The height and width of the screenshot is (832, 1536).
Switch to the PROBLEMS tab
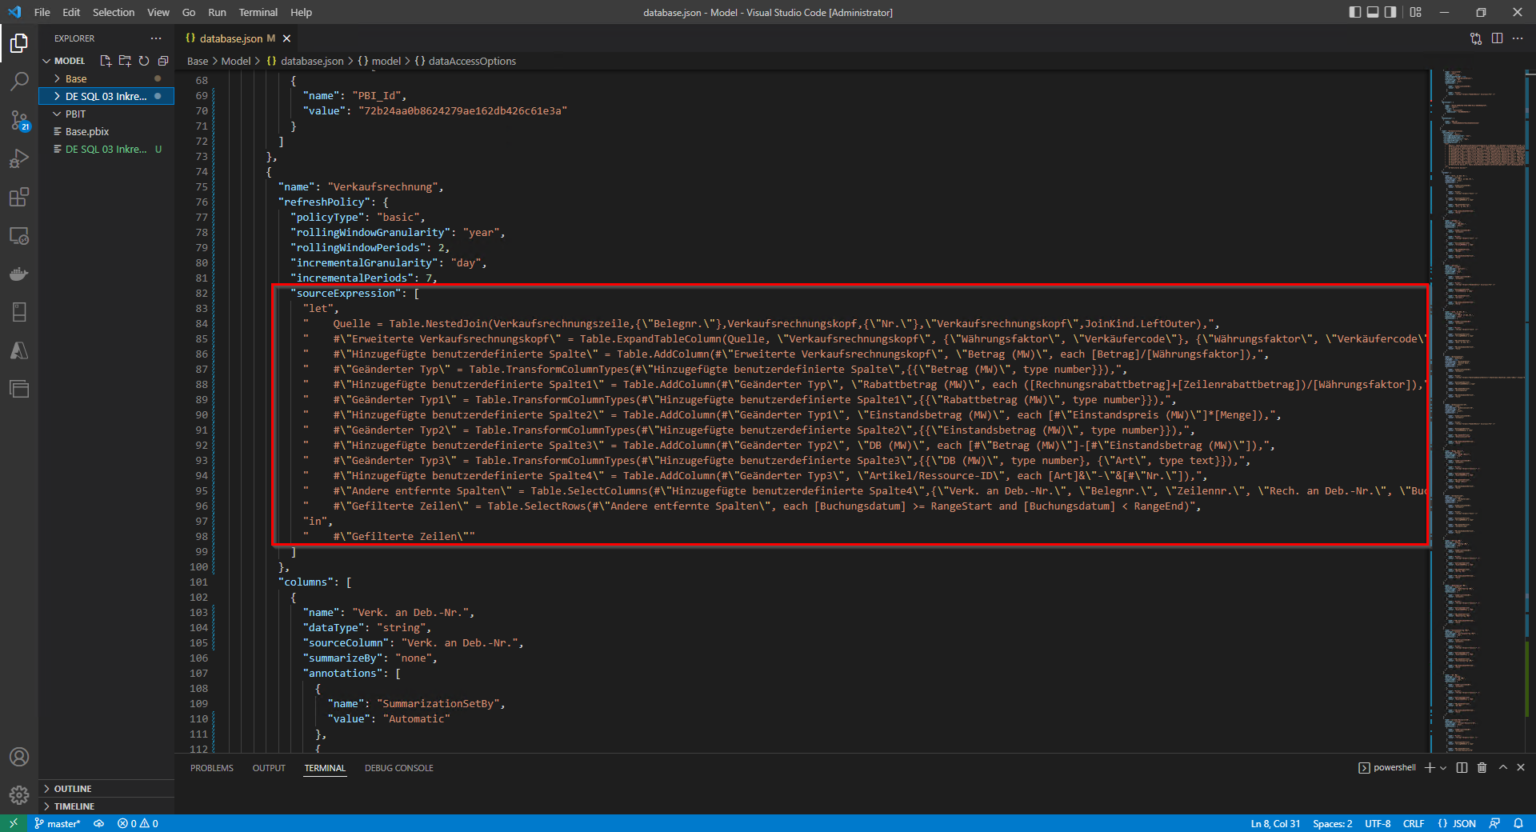tap(211, 767)
